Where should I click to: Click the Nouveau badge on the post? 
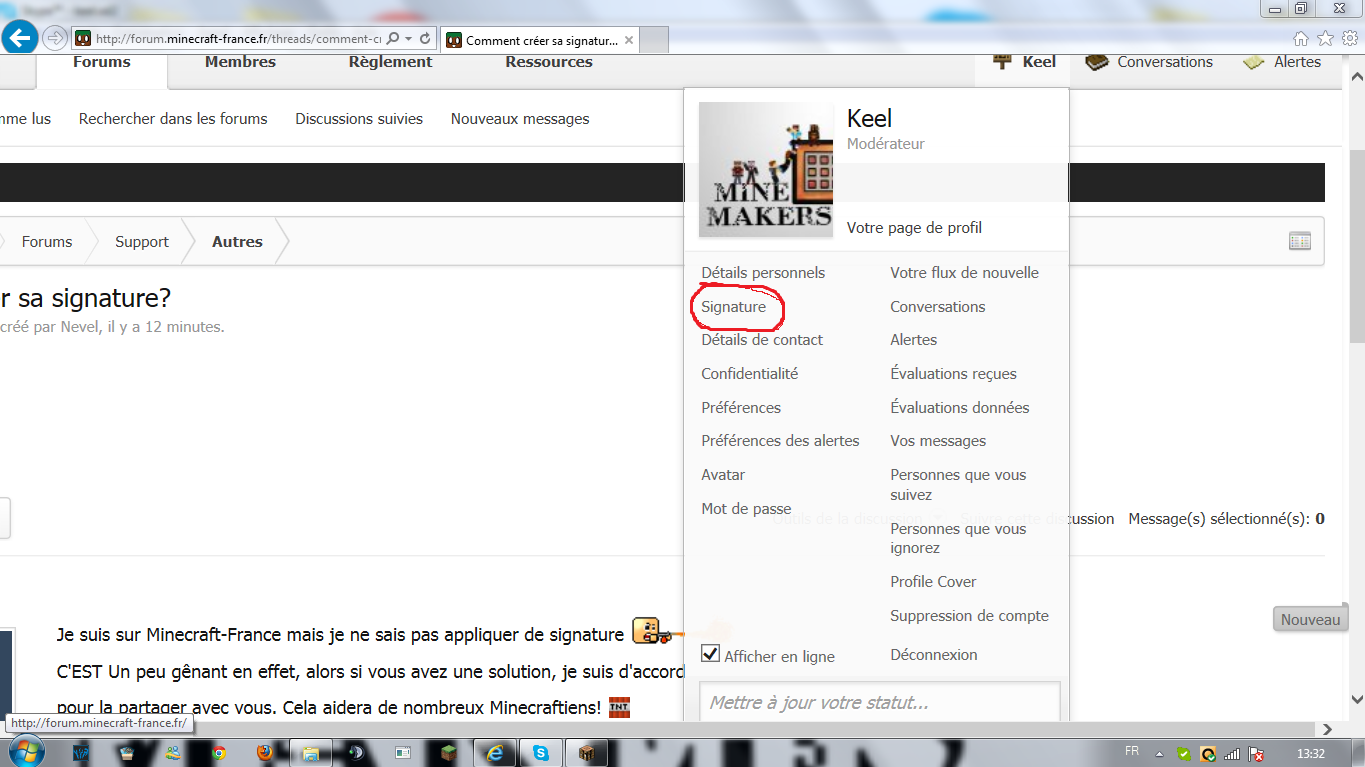click(1310, 620)
